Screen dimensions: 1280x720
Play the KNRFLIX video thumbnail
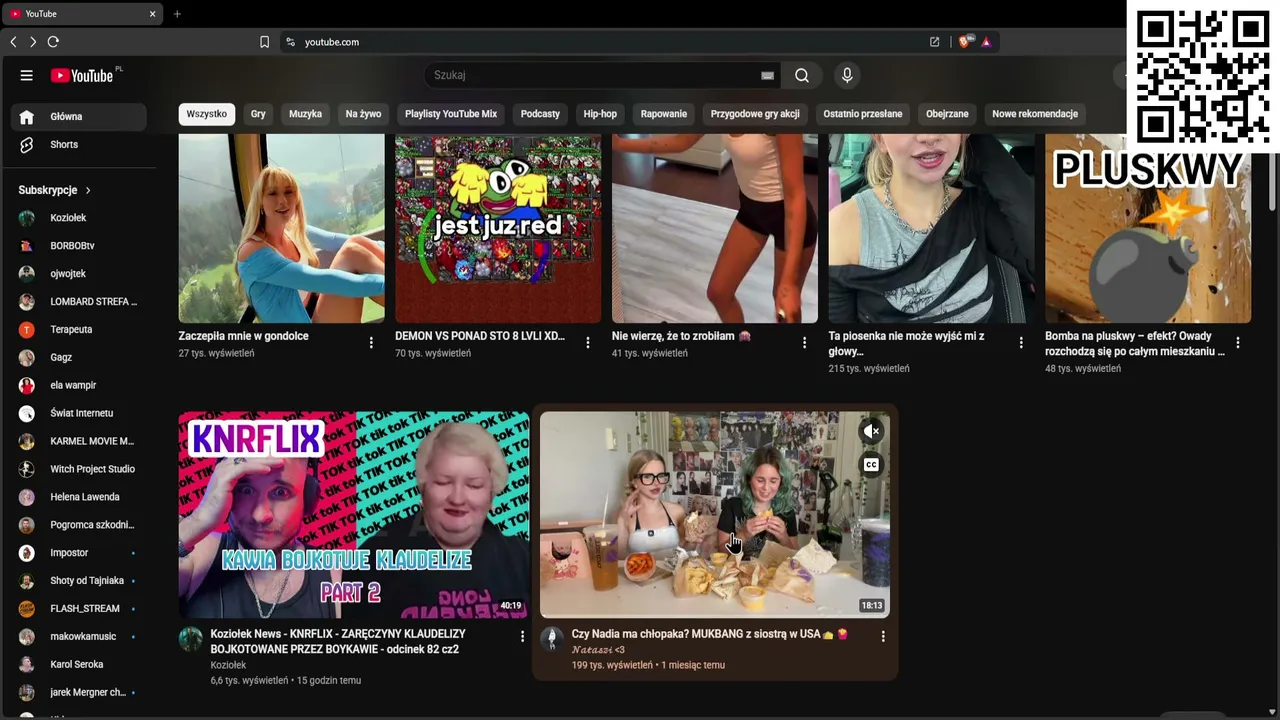click(x=354, y=515)
